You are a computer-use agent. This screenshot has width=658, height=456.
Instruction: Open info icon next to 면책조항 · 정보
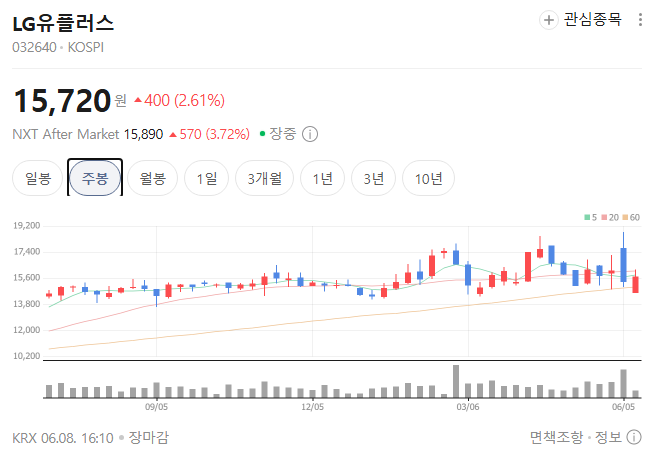[x=634, y=437]
